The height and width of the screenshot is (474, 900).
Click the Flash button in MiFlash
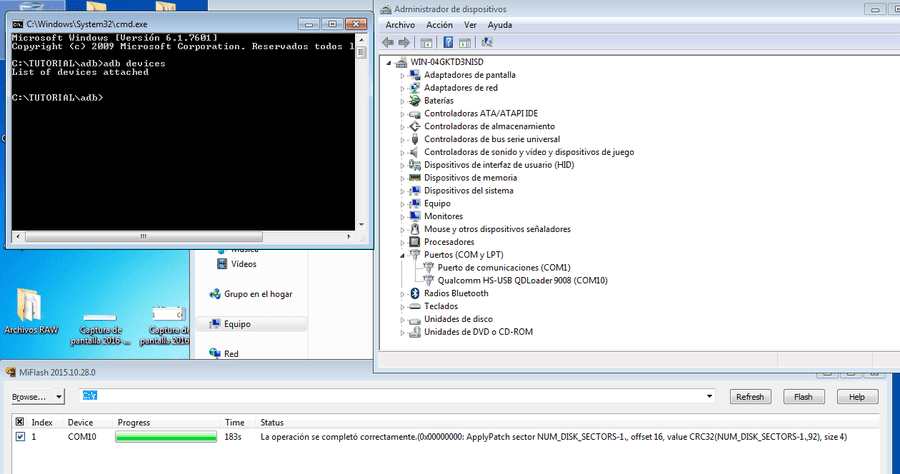pos(803,397)
